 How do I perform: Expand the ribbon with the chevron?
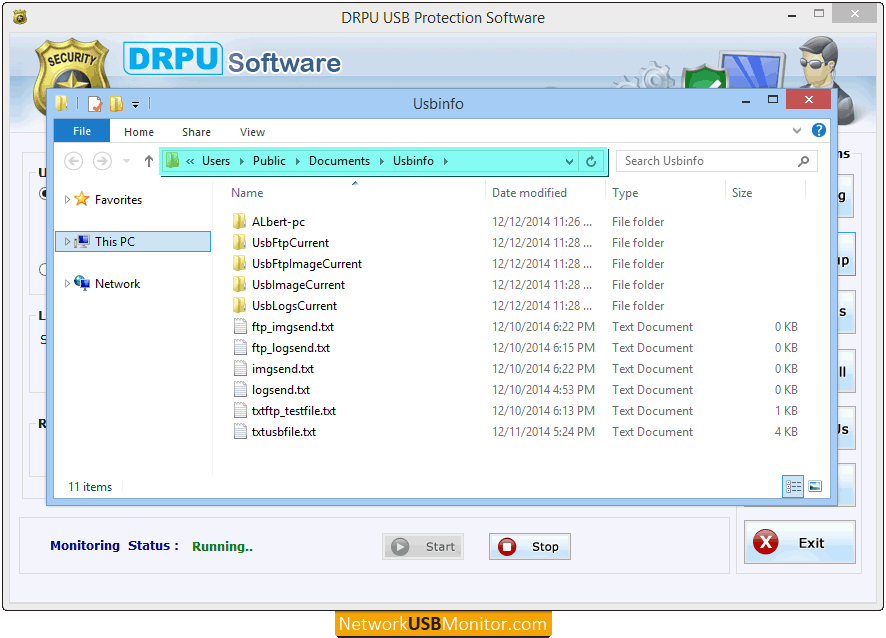pyautogui.click(x=797, y=131)
